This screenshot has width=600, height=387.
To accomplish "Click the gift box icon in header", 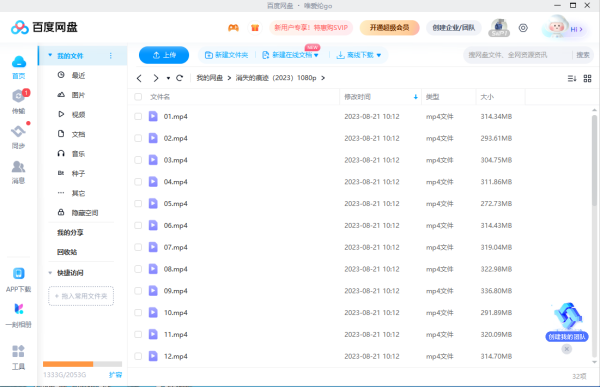I will (x=255, y=28).
